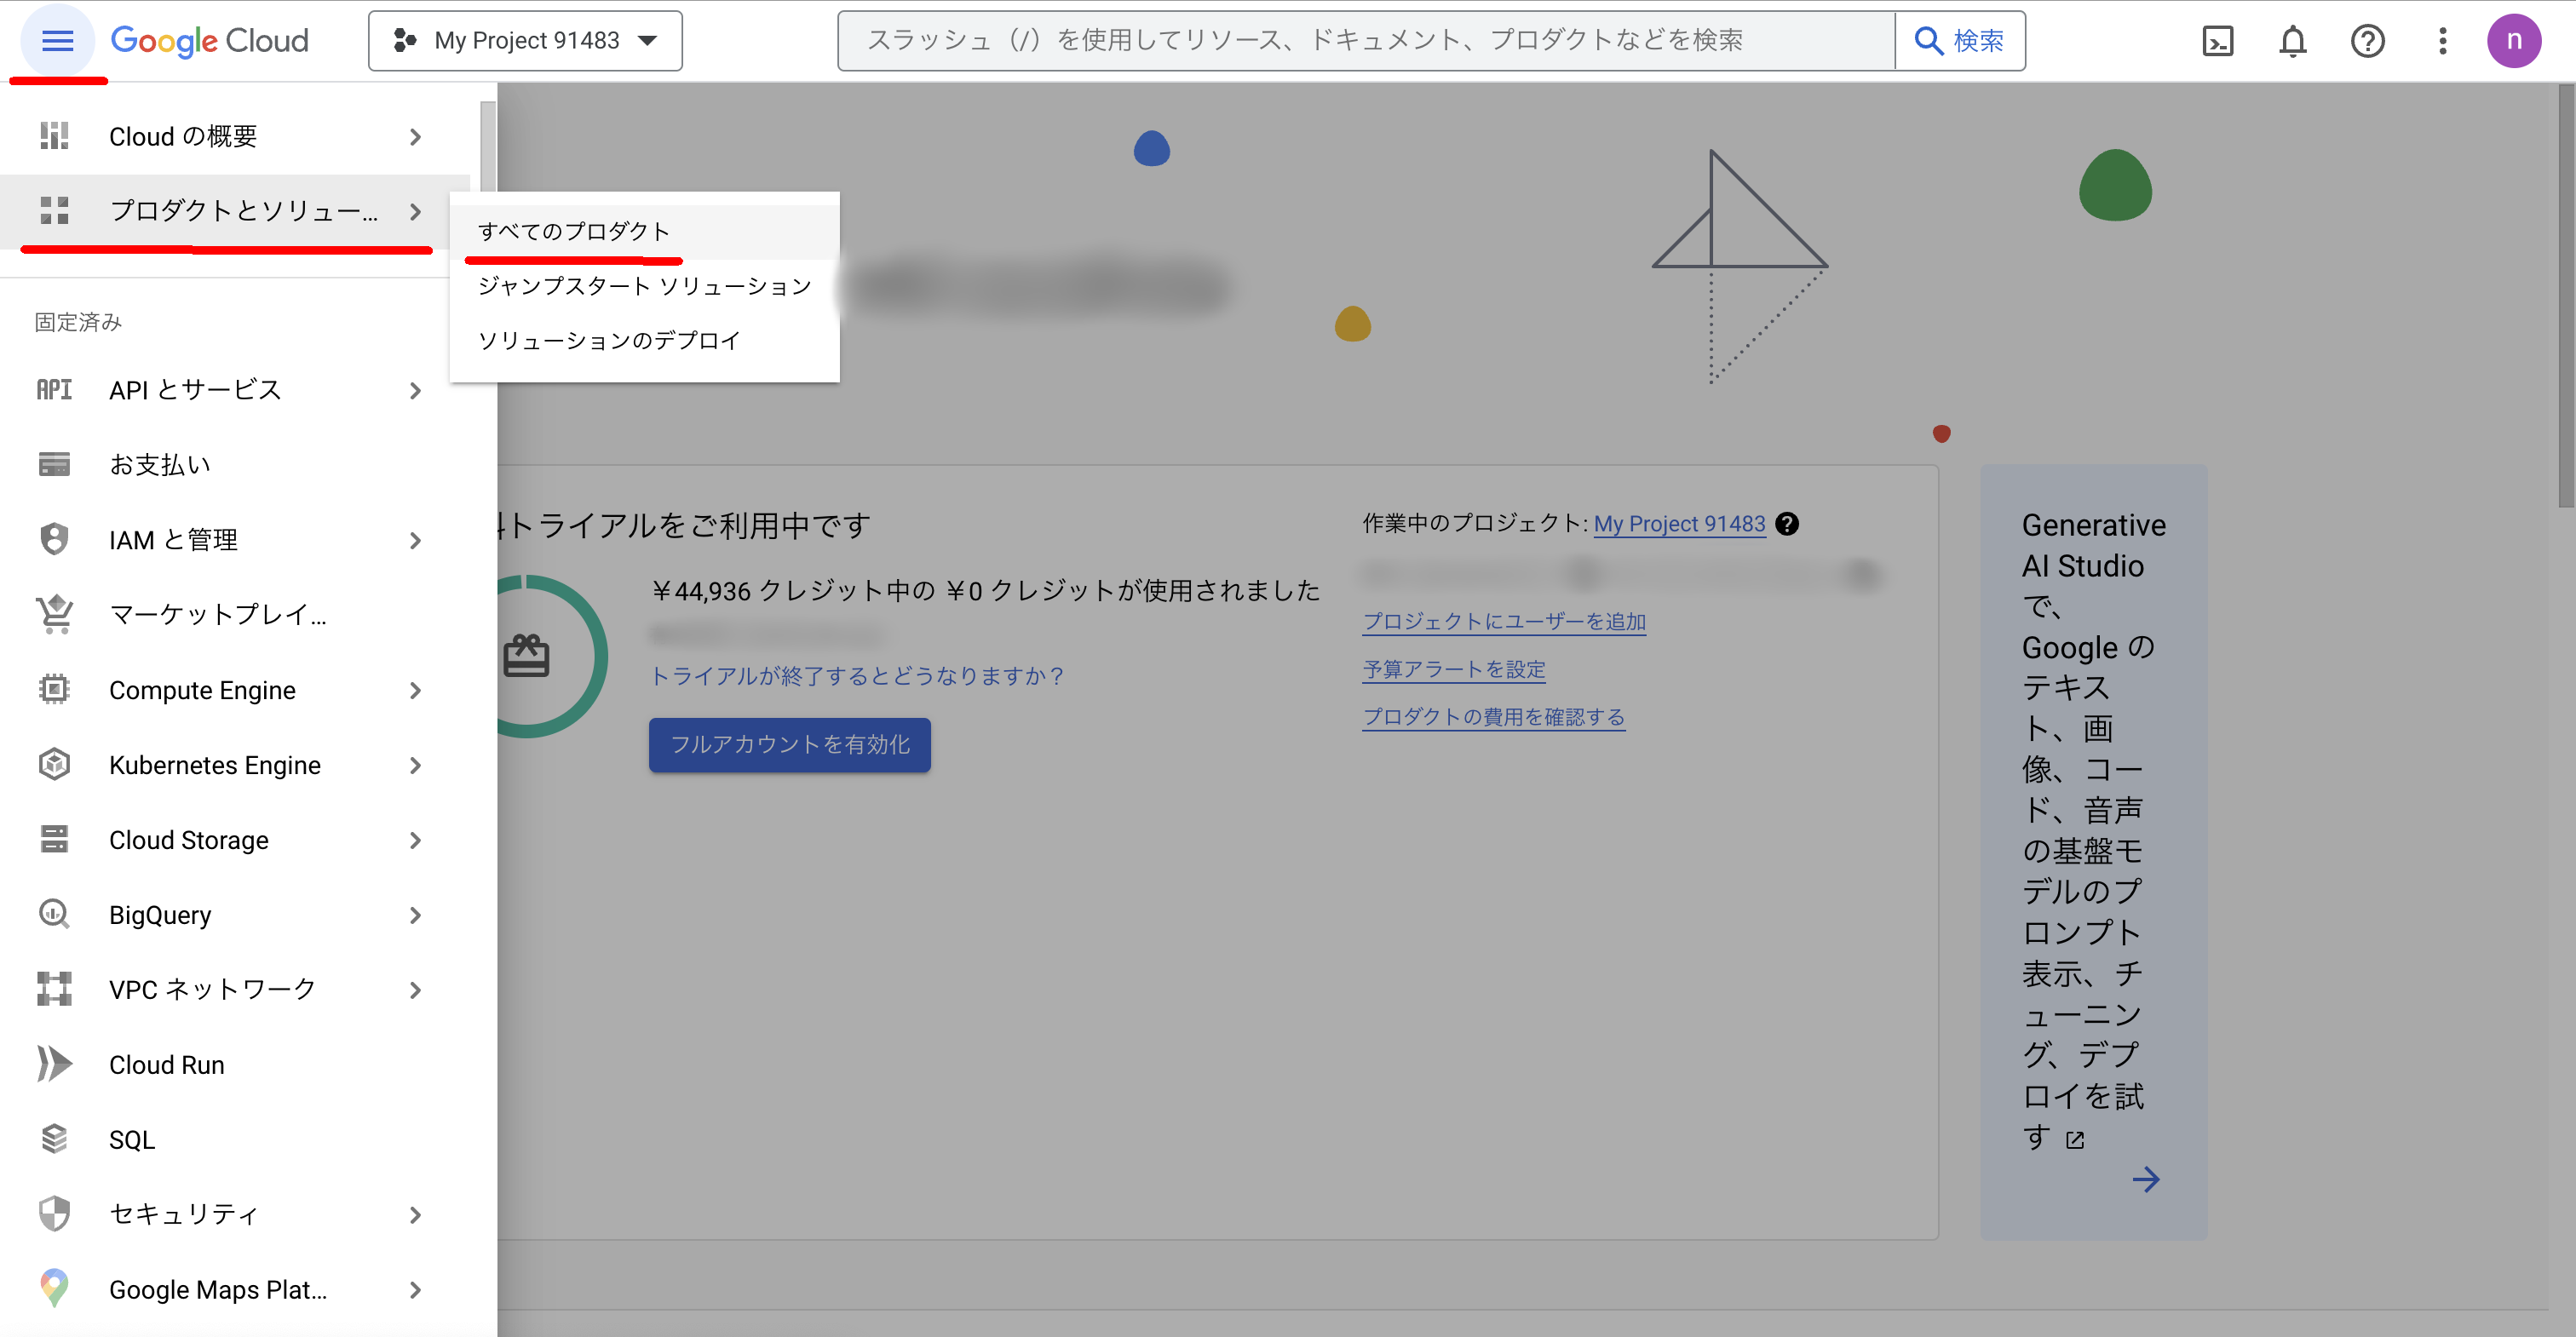2576x1337 pixels.
Task: Open the navigation hamburger menu
Action: [x=58, y=40]
